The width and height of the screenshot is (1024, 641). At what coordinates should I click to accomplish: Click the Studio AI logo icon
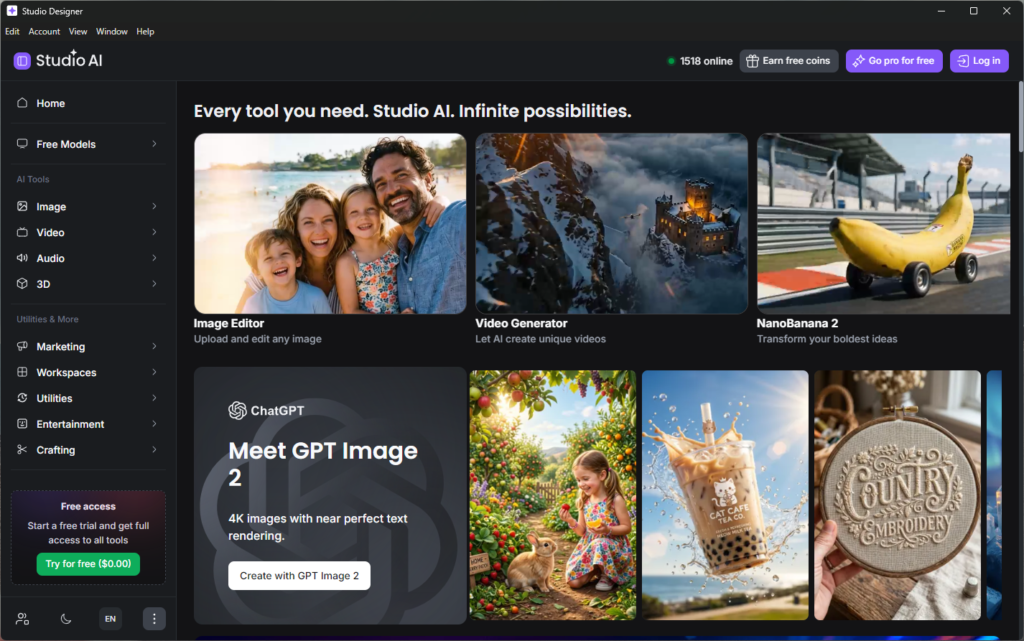pyautogui.click(x=22, y=61)
